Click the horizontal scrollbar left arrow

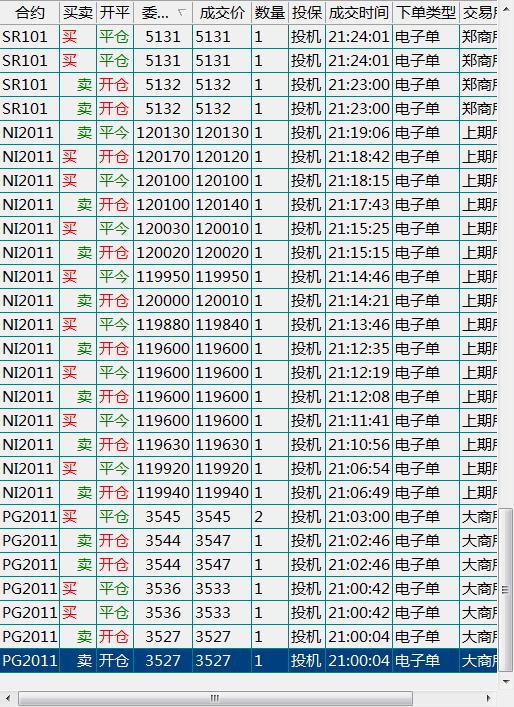pyautogui.click(x=9, y=698)
